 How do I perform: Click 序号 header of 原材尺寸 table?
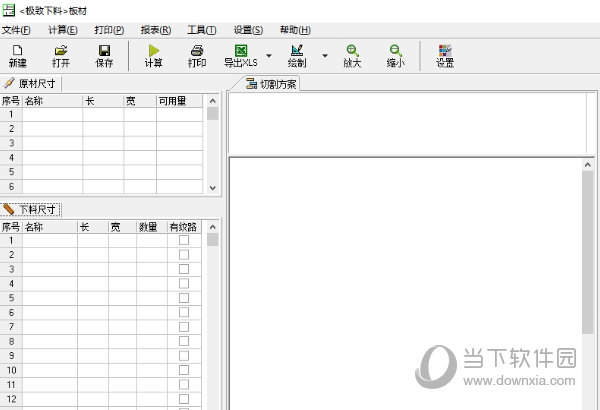(x=11, y=101)
